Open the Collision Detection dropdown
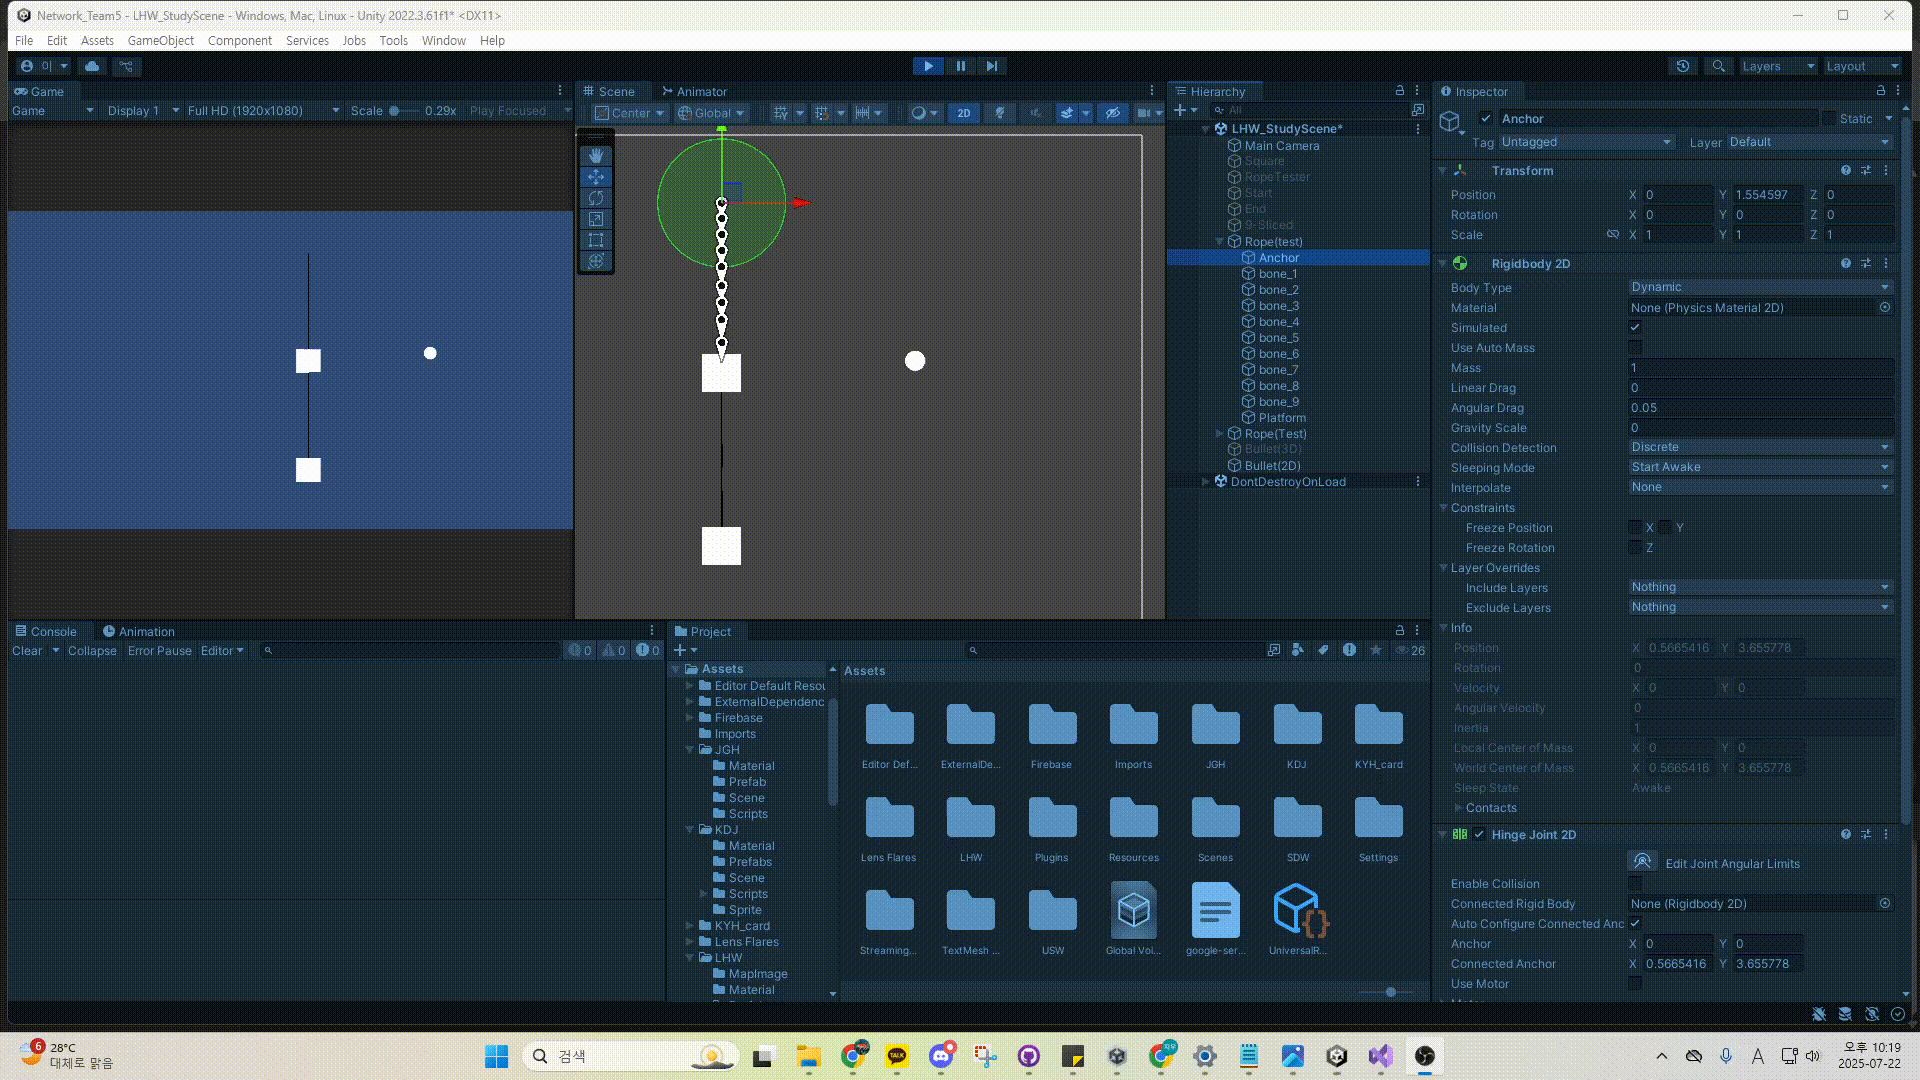This screenshot has width=1920, height=1080. 1760,447
